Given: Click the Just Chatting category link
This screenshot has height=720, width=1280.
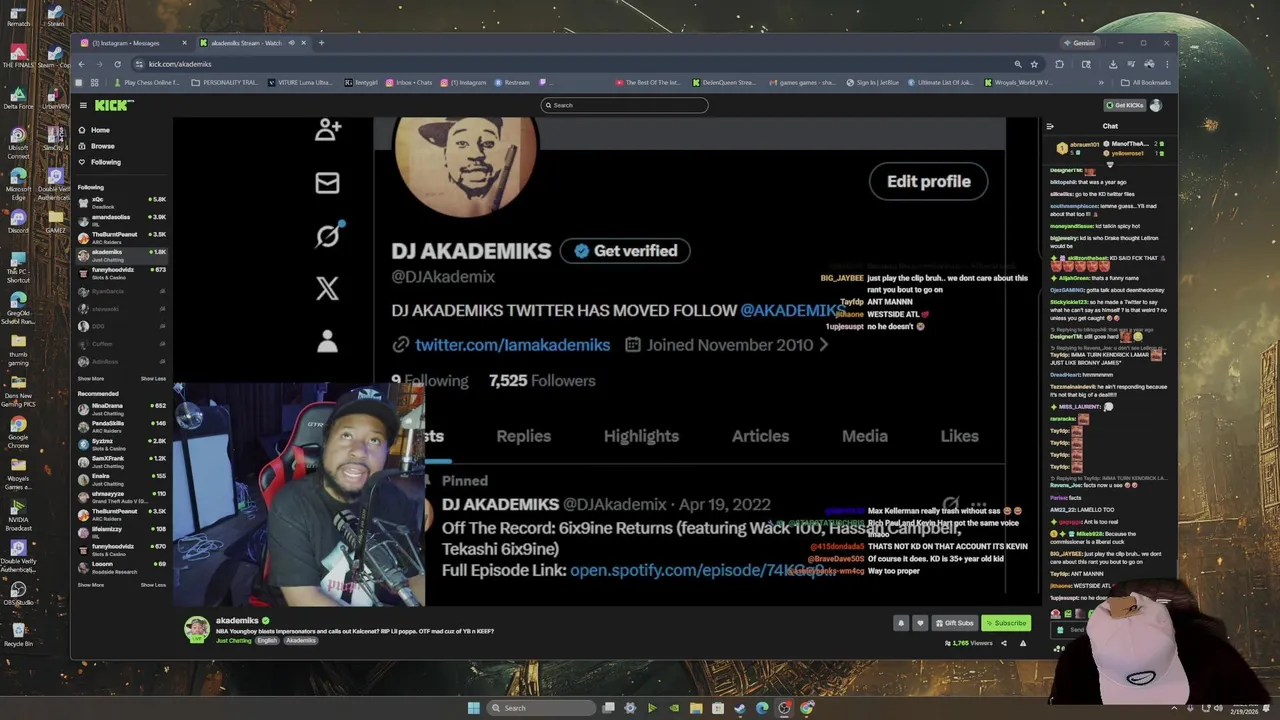Looking at the screenshot, I should (x=233, y=640).
